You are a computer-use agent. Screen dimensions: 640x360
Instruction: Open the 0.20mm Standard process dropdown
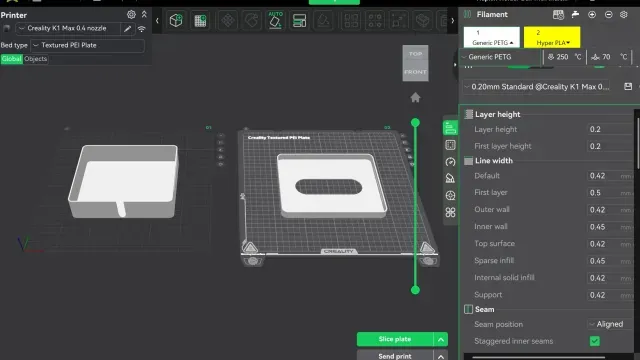(x=537, y=87)
